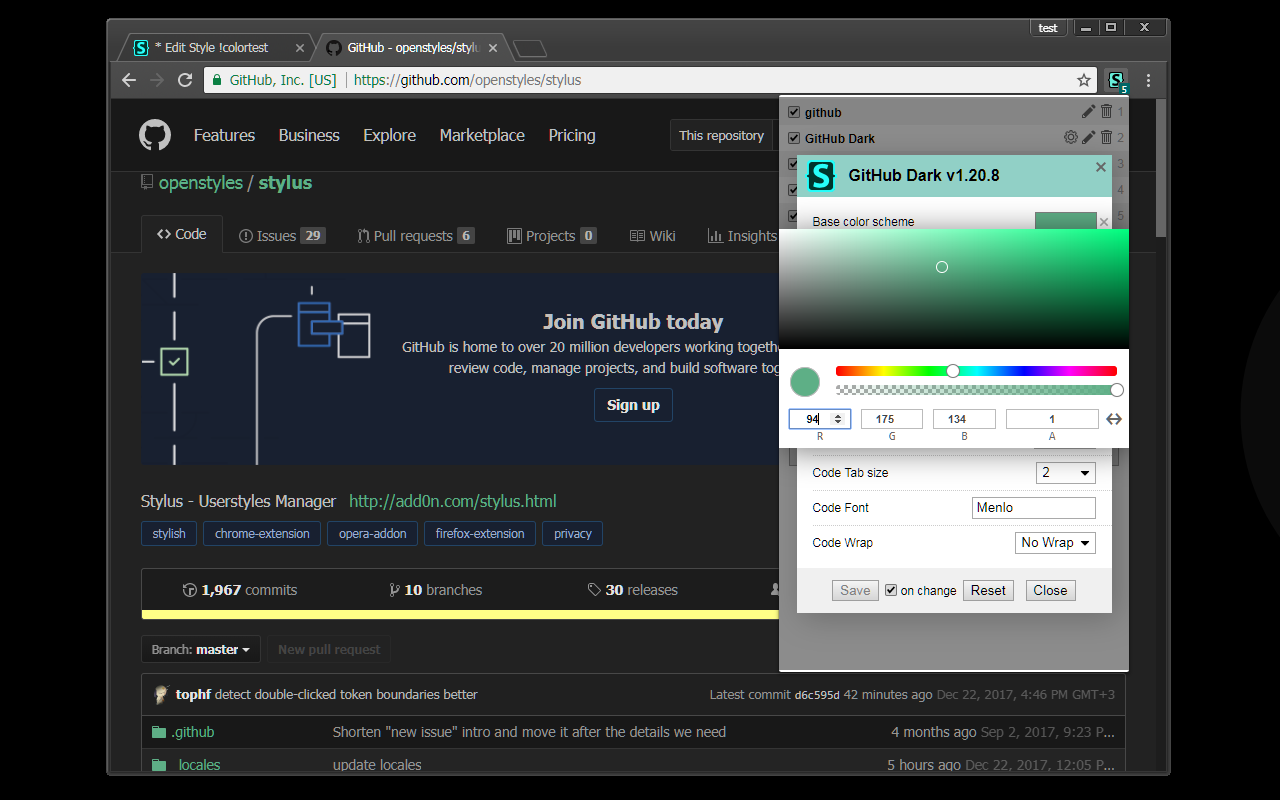Open the Code Wrap dropdown
The height and width of the screenshot is (800, 1280).
[1055, 542]
